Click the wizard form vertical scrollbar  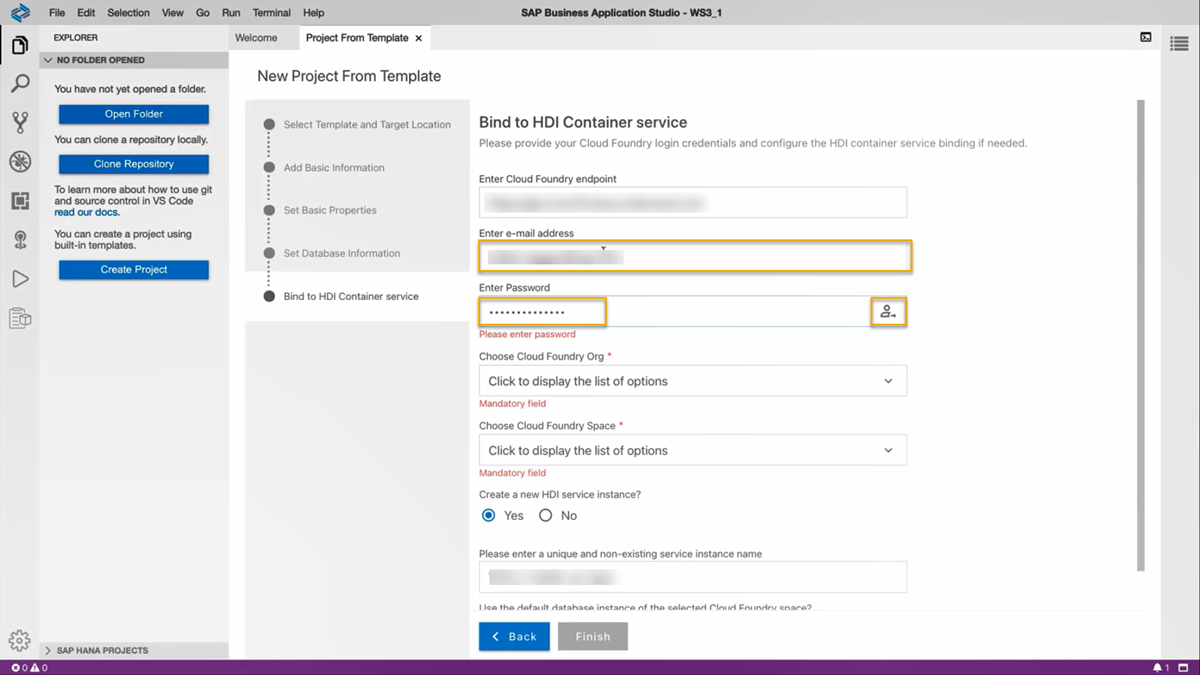[x=1141, y=335]
